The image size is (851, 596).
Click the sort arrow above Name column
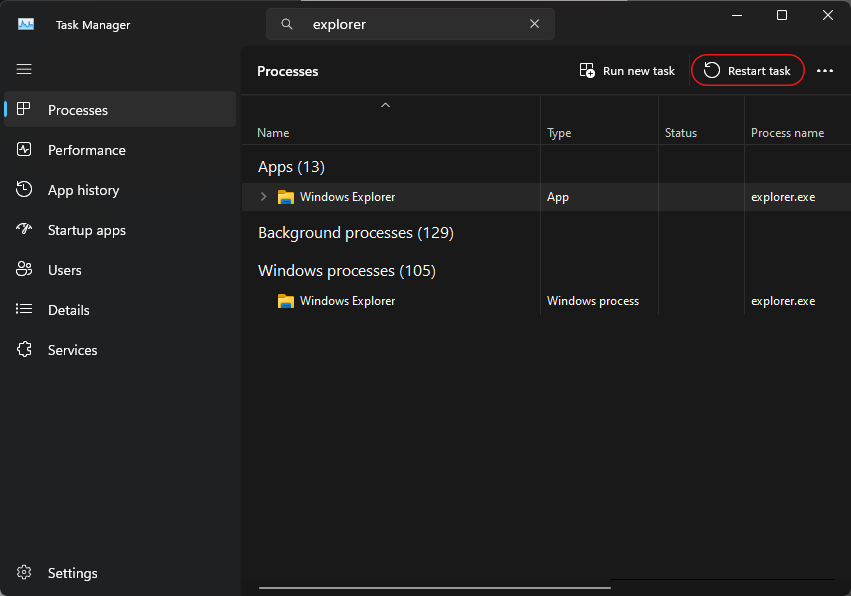tap(385, 105)
